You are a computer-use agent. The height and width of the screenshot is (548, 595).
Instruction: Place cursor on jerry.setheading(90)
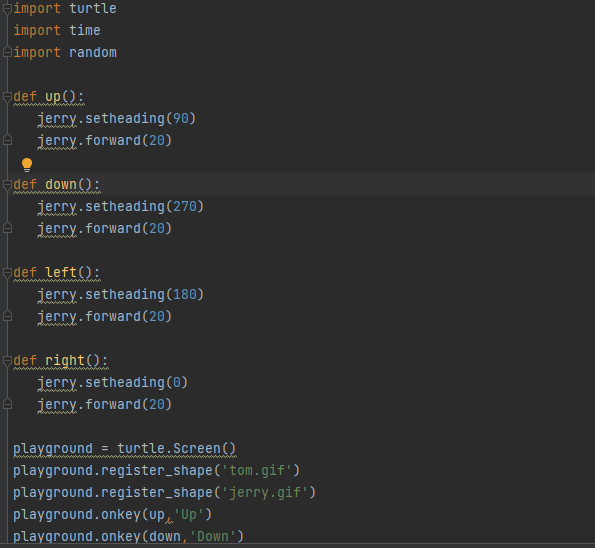tap(116, 119)
